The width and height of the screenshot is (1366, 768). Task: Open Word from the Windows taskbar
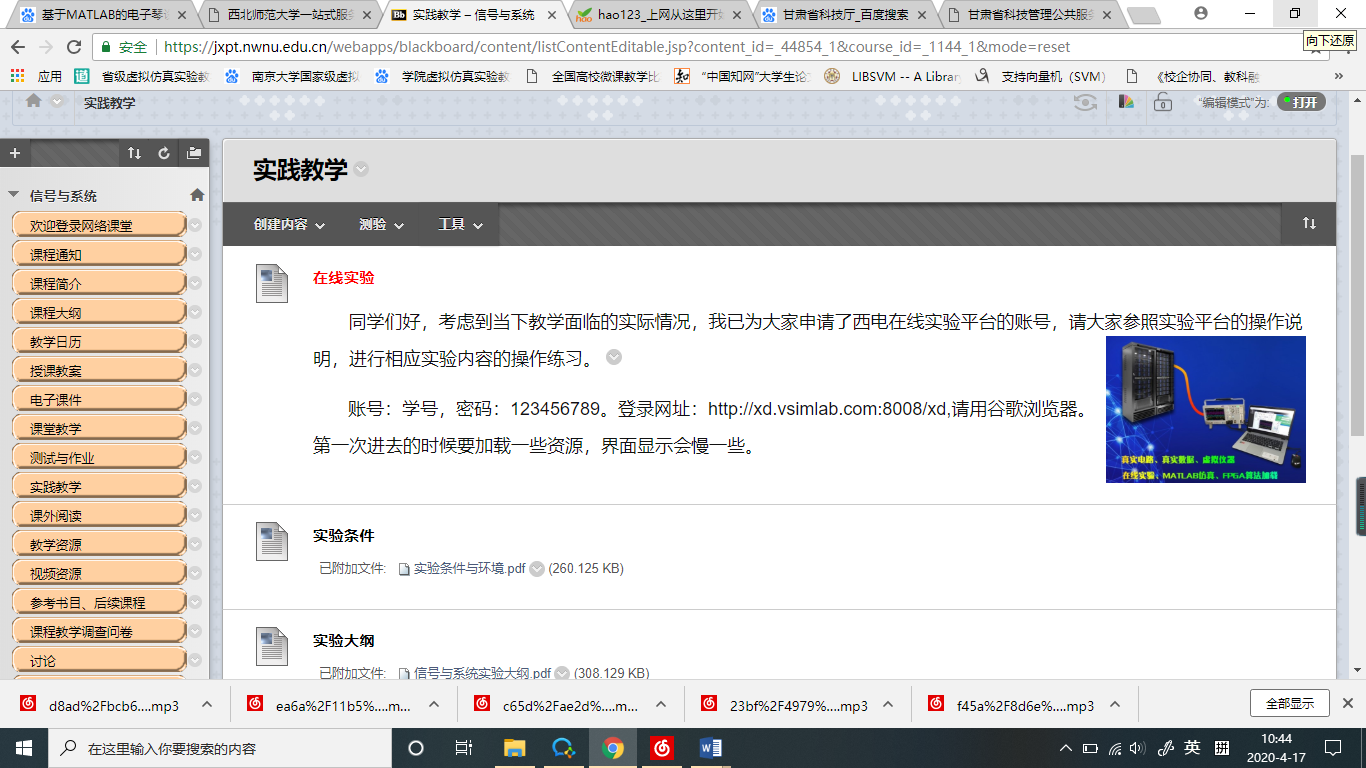pyautogui.click(x=710, y=748)
